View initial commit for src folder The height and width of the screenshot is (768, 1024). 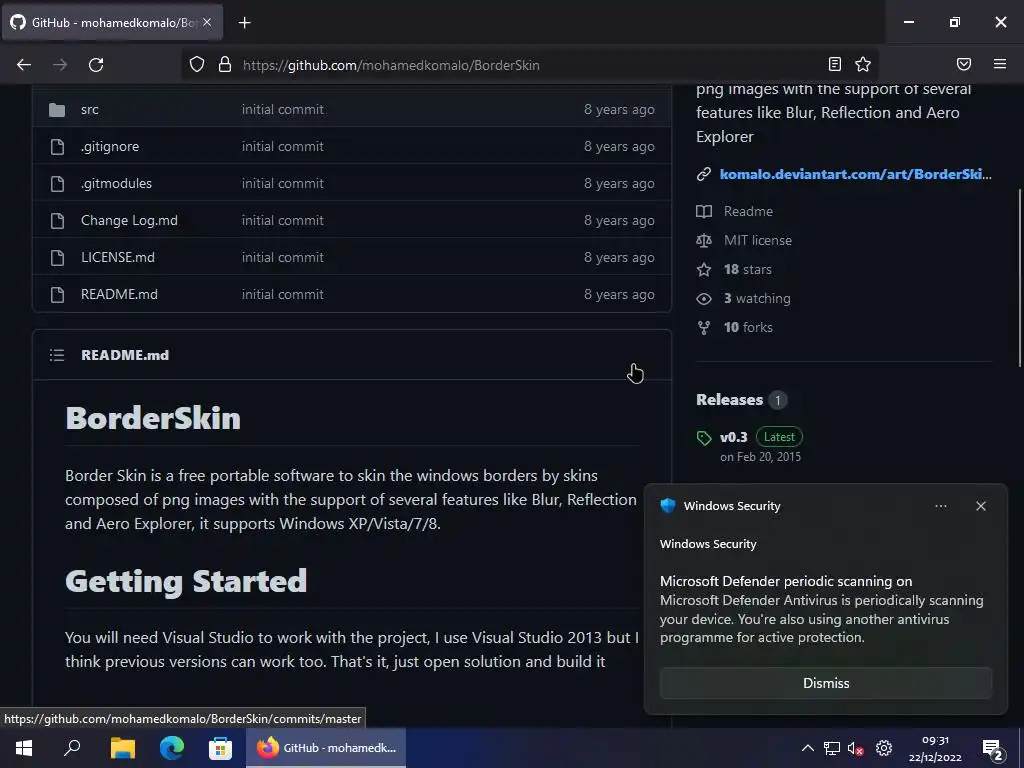coord(283,110)
